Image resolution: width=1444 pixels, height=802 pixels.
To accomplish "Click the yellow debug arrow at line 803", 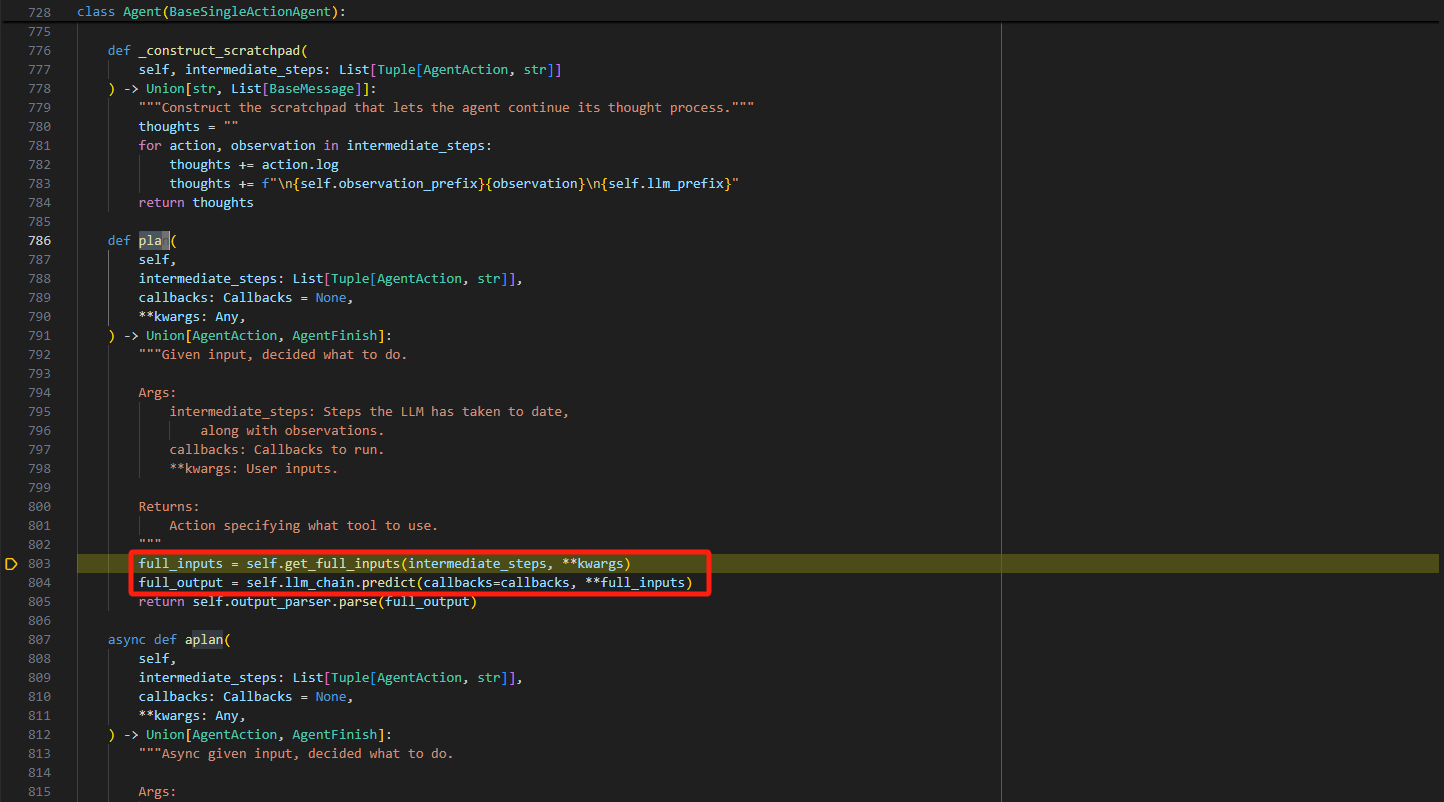I will (11, 564).
